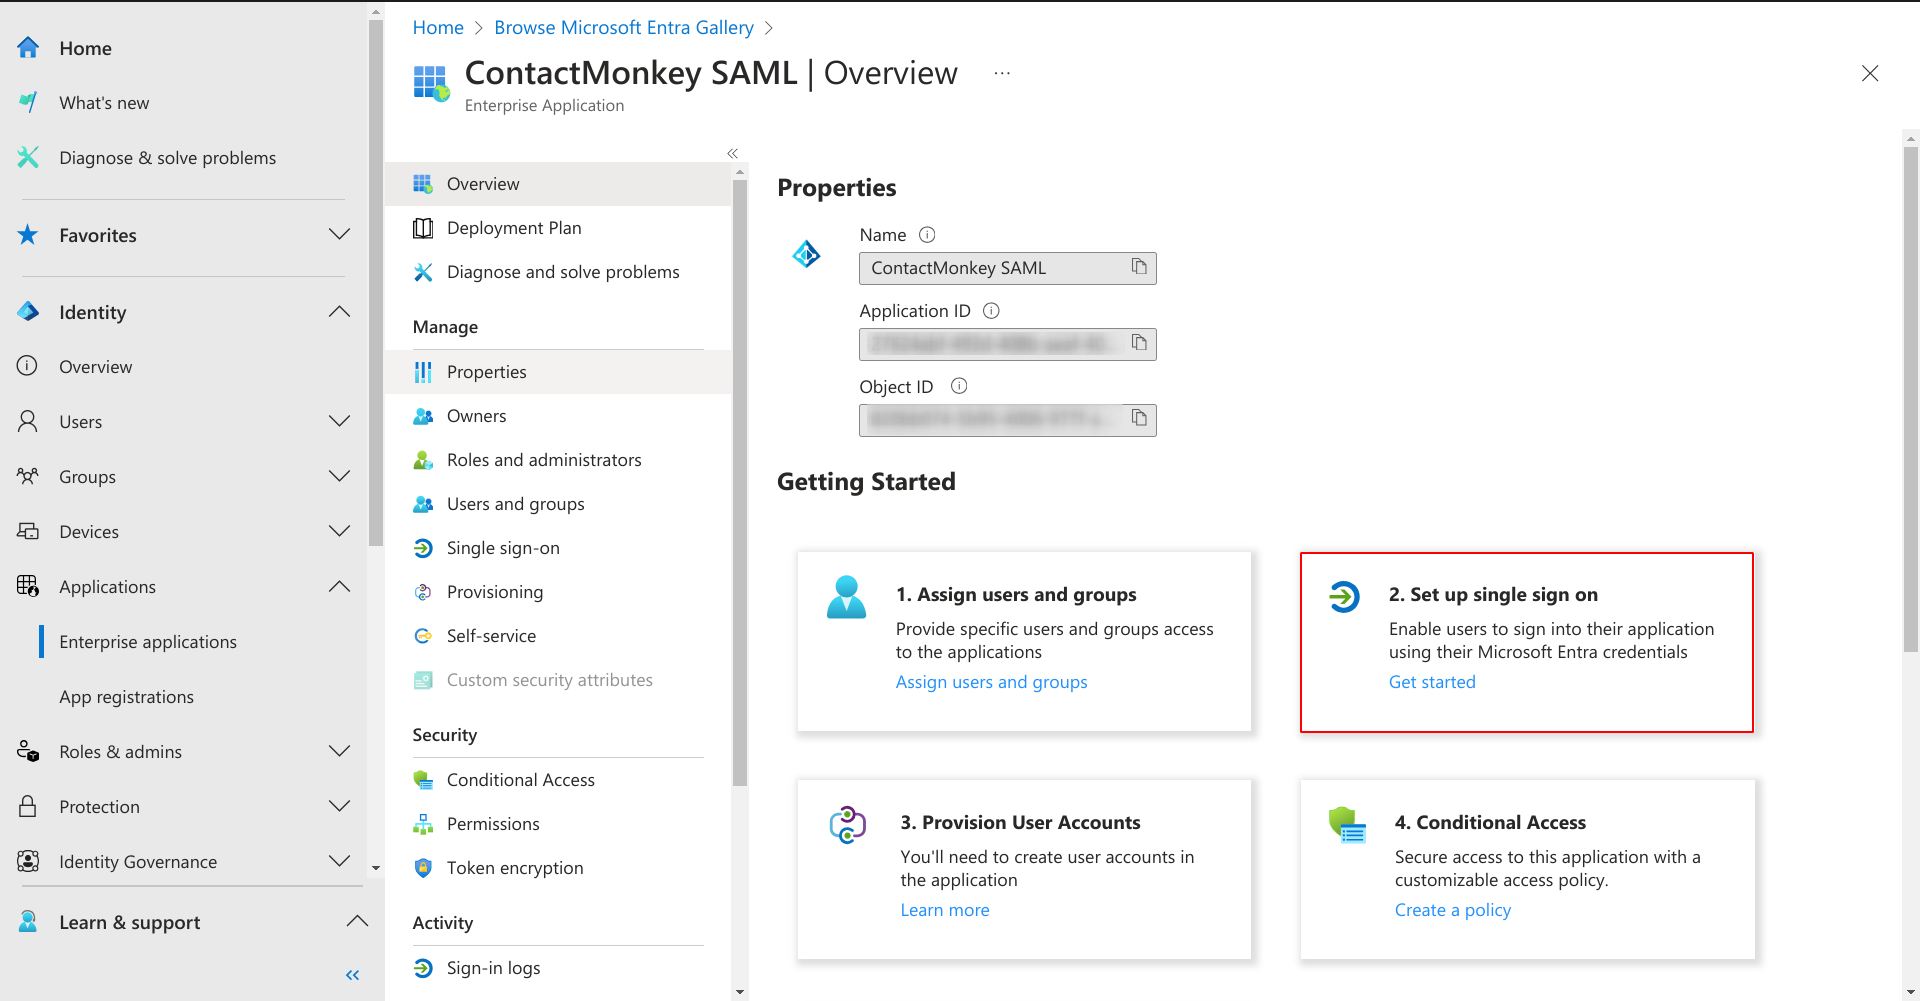Copy the Object ID value
Screen dimensions: 1920x1001
1139,419
